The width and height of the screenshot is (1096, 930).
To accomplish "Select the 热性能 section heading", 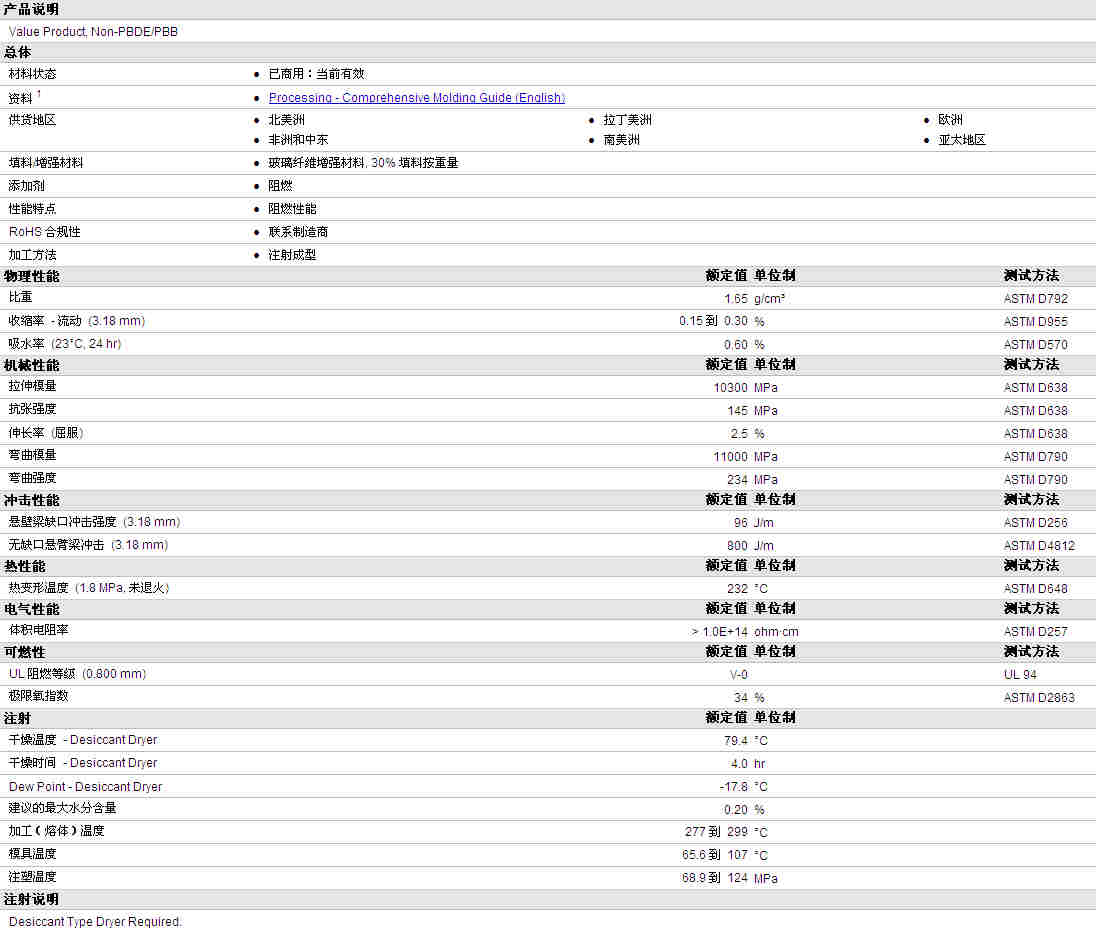I will (25, 566).
